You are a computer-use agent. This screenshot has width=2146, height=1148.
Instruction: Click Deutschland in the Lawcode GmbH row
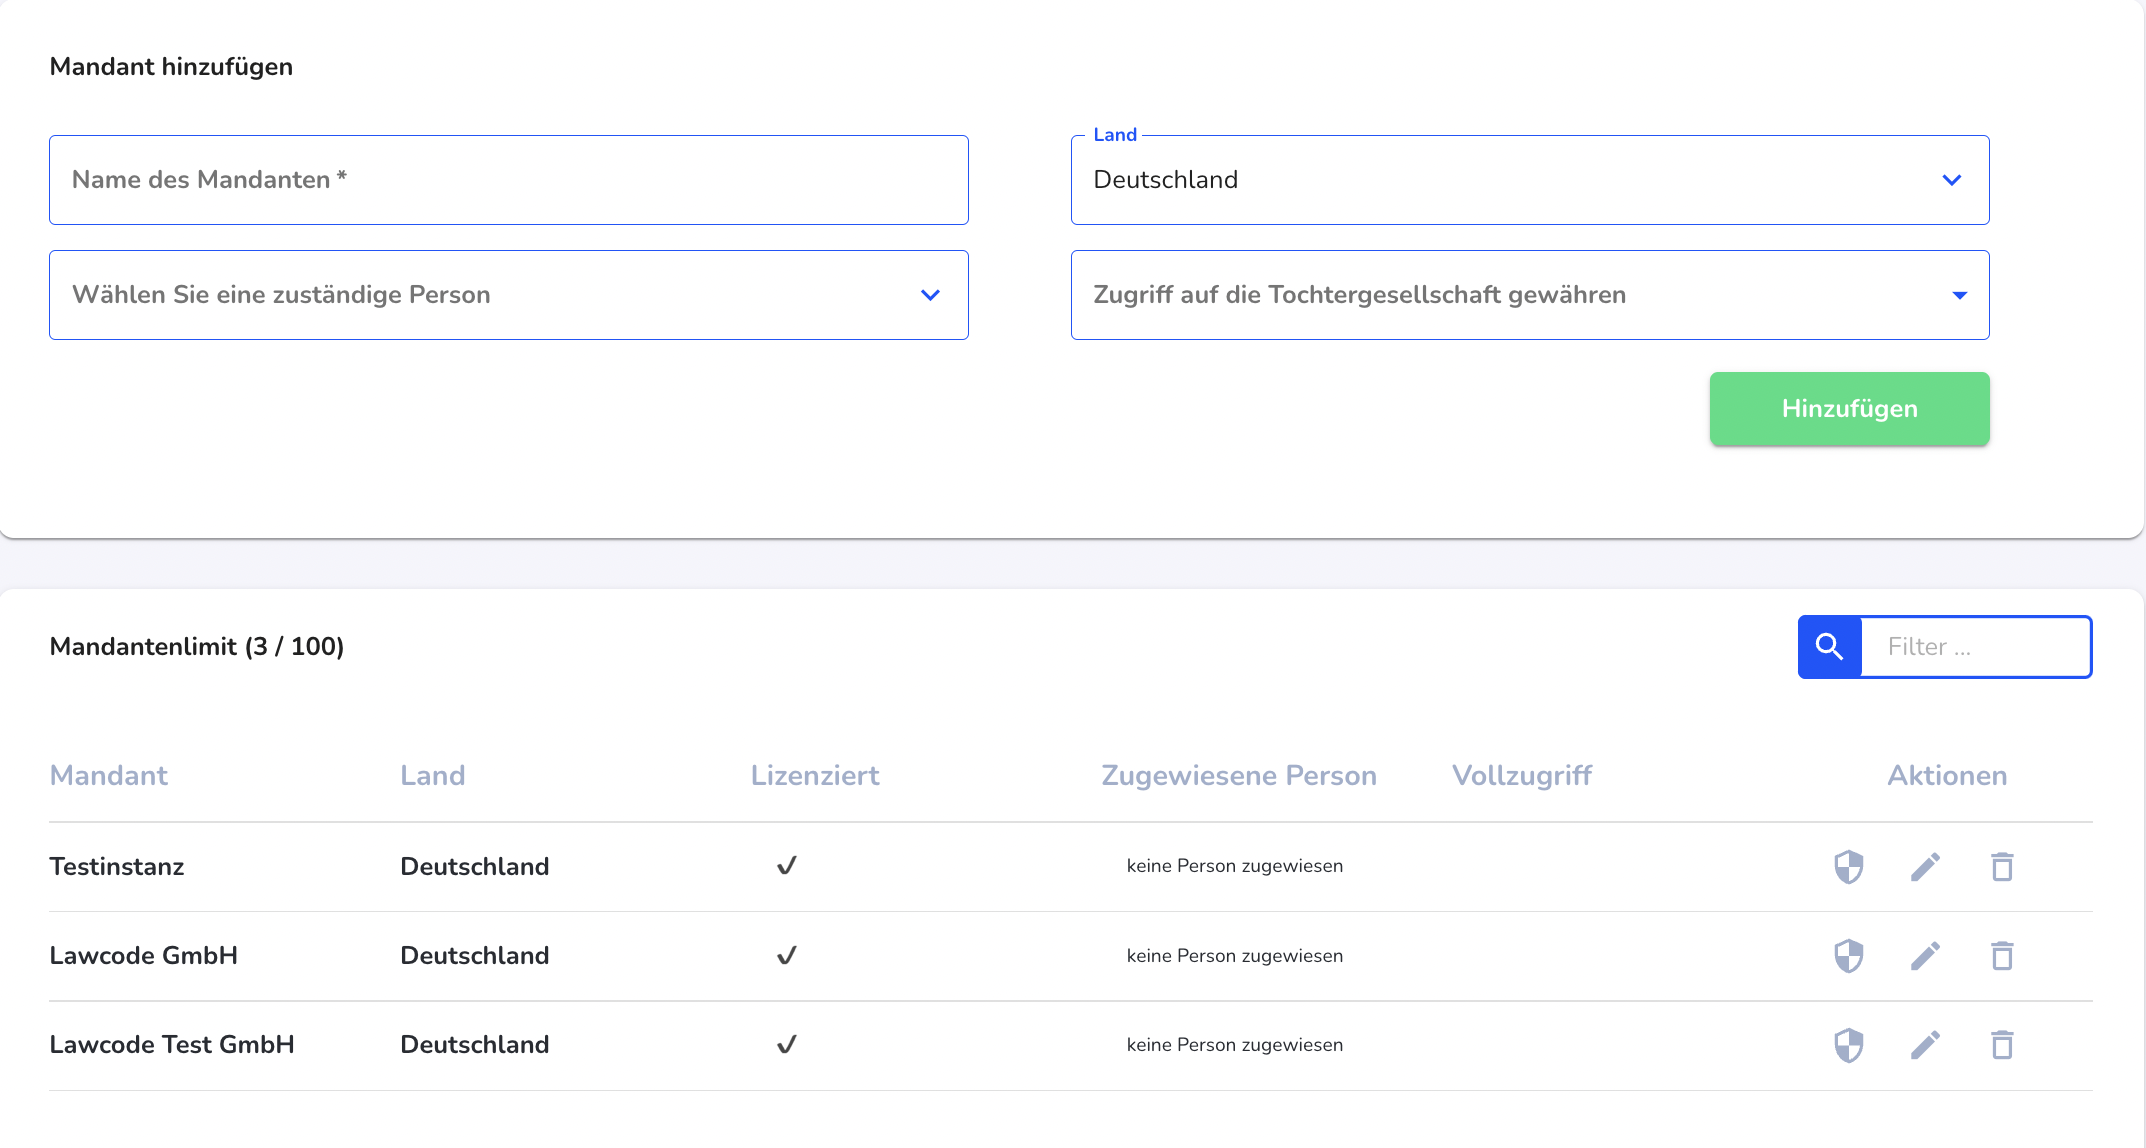click(x=475, y=956)
